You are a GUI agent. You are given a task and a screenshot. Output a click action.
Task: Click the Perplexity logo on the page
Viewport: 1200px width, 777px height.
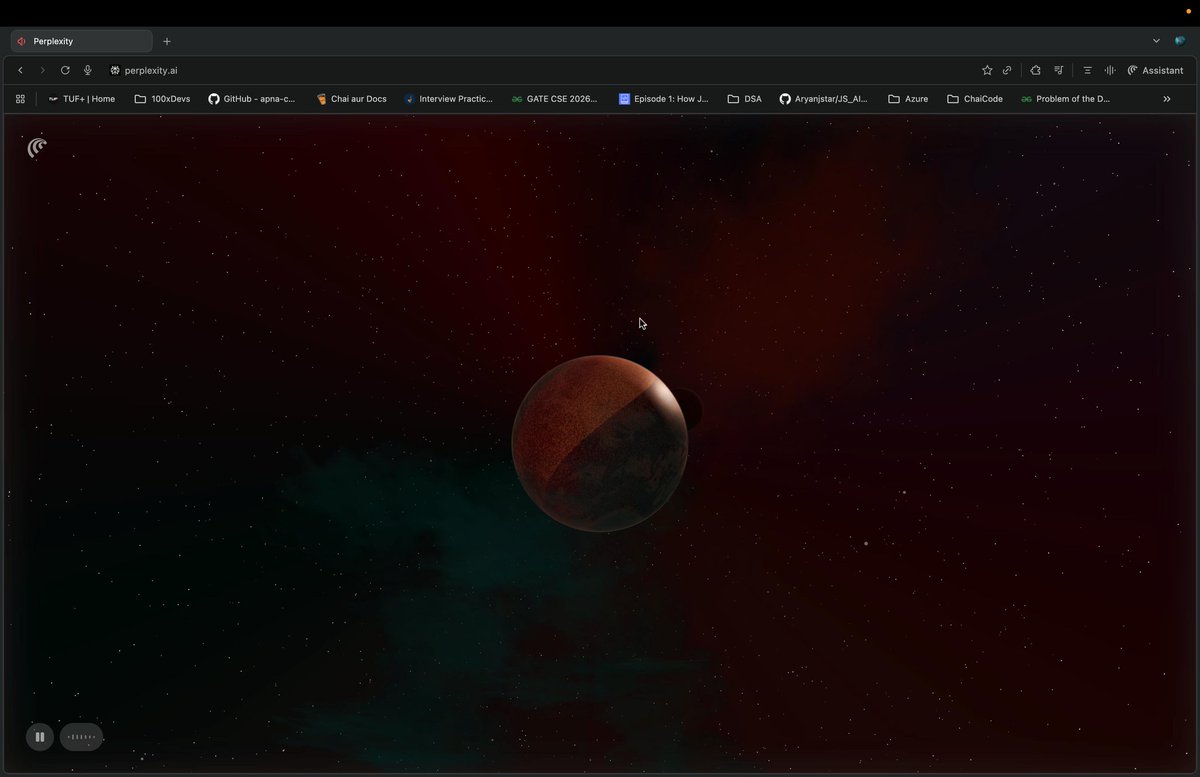pyautogui.click(x=37, y=148)
